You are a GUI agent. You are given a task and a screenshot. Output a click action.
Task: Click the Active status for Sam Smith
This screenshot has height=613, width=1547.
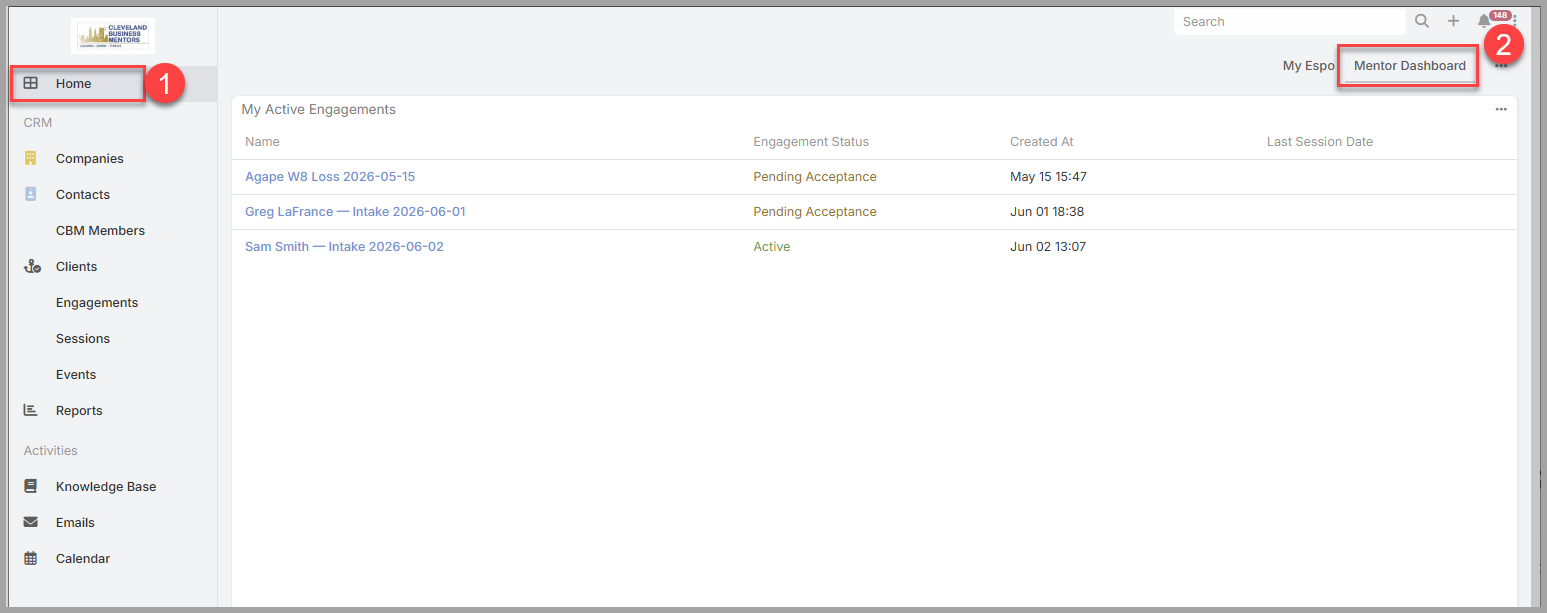pos(772,247)
